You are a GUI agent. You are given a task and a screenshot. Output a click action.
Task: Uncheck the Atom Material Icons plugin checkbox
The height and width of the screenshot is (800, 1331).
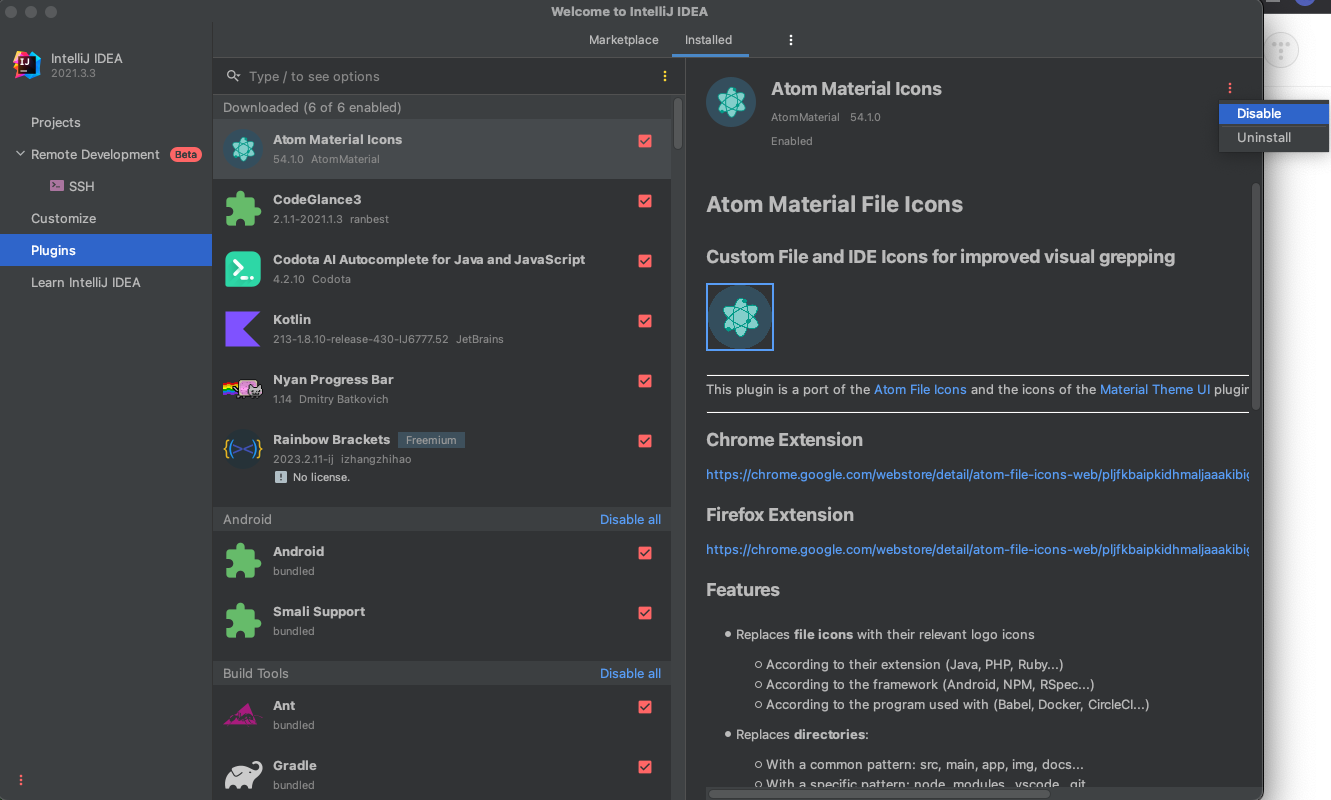[645, 141]
